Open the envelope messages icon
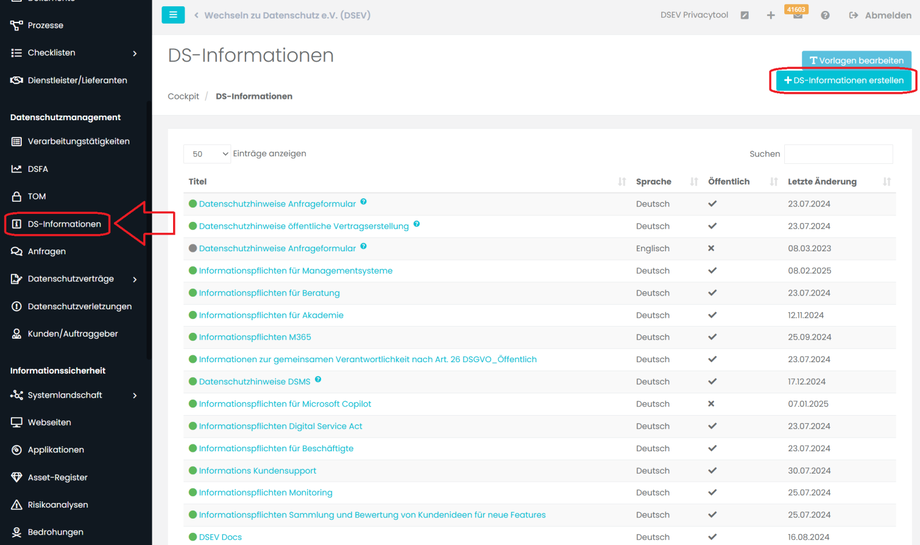Screen dimensions: 920x545 click(797, 16)
